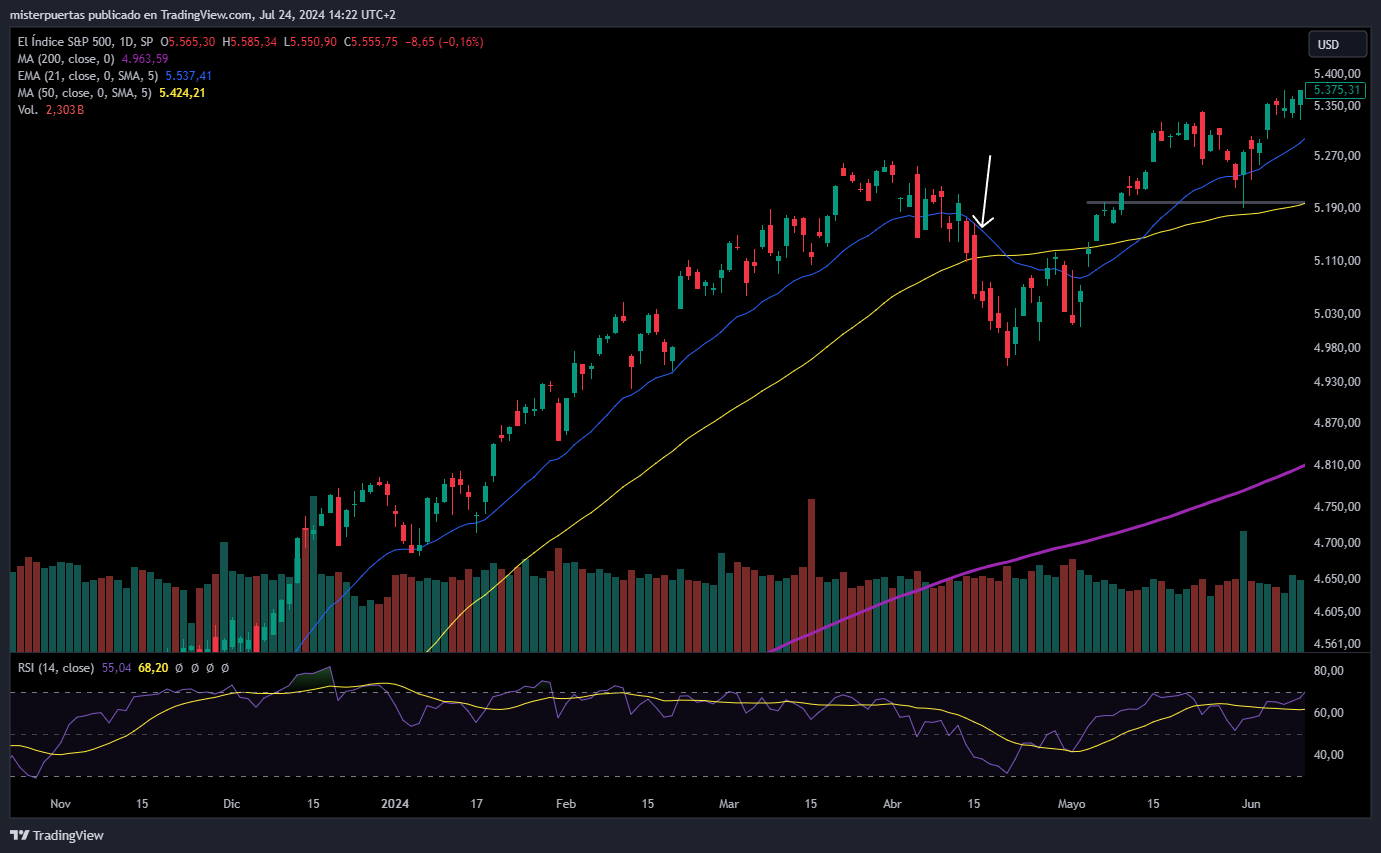Open the USD currency selector
Screen dimensions: 1381x853
coord(1337,44)
